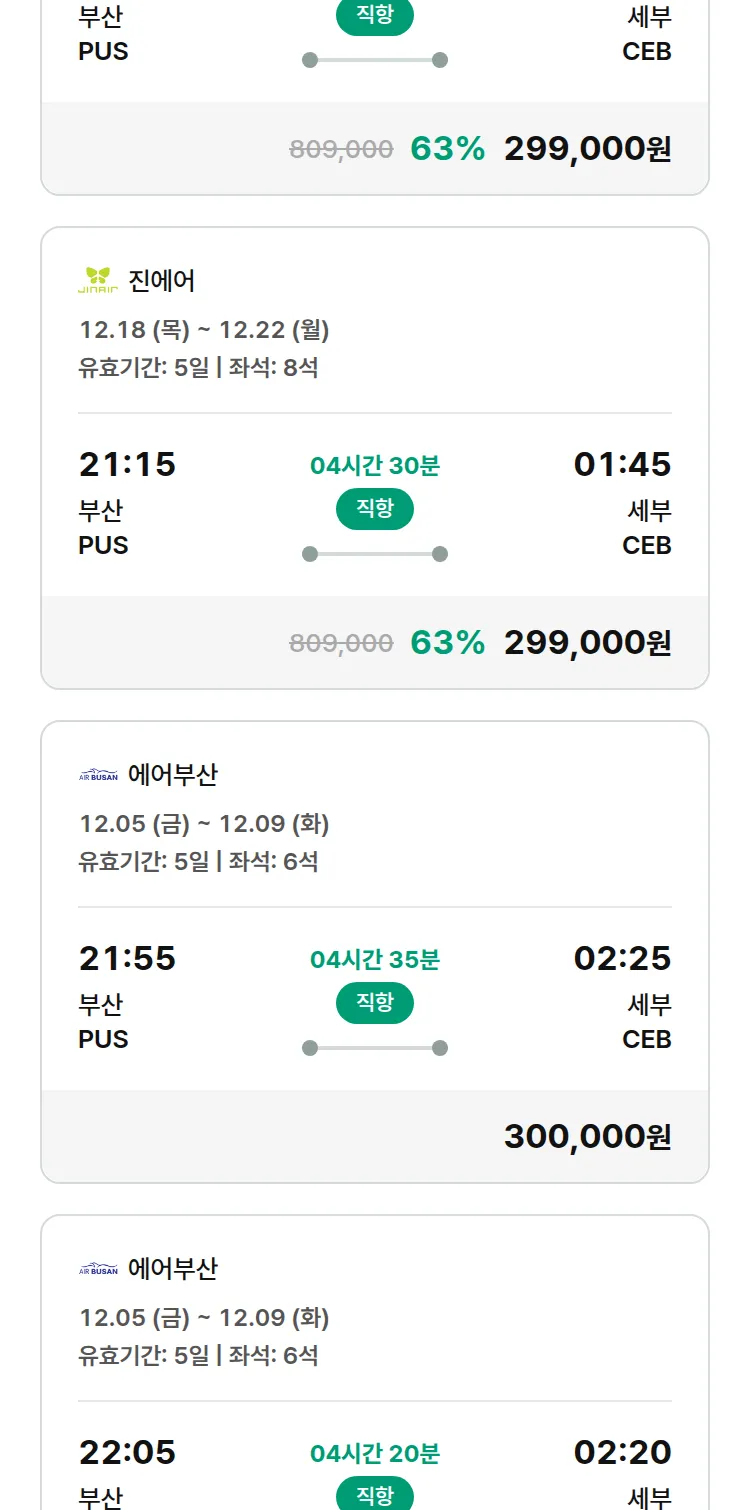
Task: Select the 12.18 (목) ~ 12.22 (월) date range
Action: [x=204, y=330]
